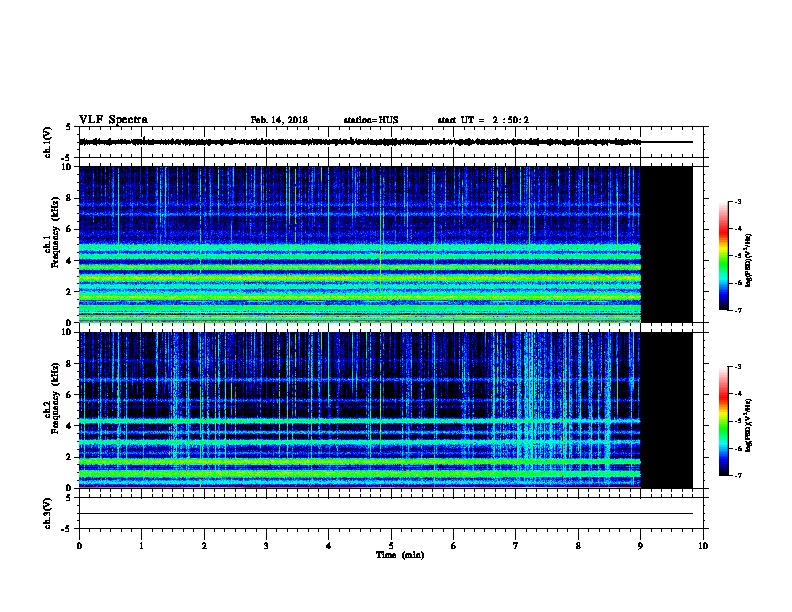This screenshot has height=612, width=792.
Task: Click the "station=HUS" label
Action: tap(371, 120)
